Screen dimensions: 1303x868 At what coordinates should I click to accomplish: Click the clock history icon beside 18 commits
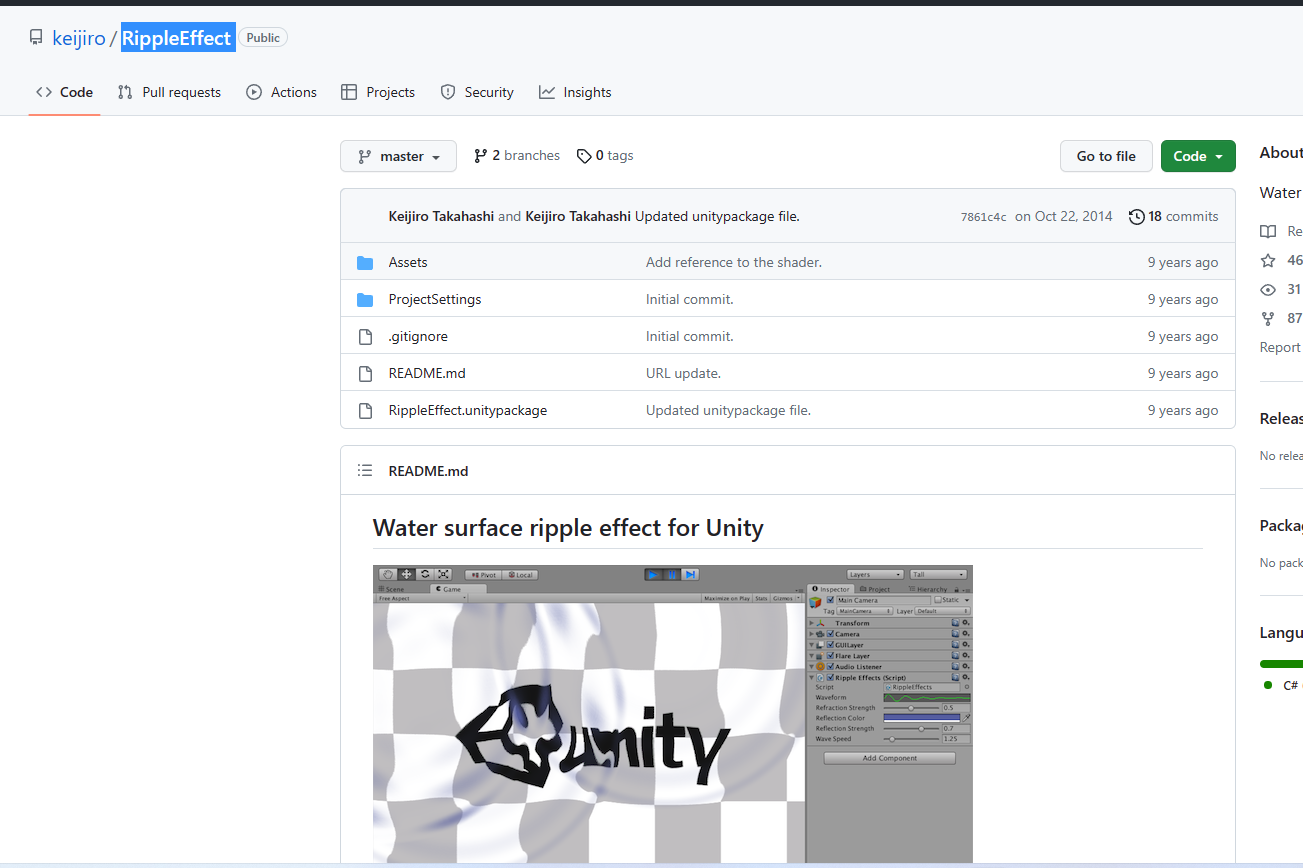click(x=1136, y=216)
